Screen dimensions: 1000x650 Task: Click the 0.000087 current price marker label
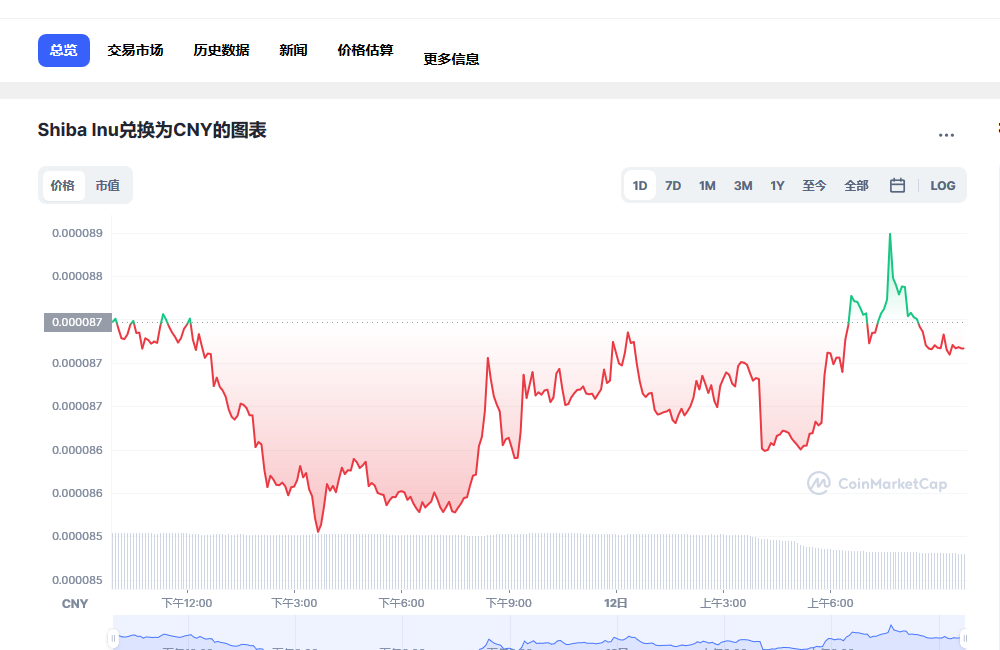click(x=78, y=322)
